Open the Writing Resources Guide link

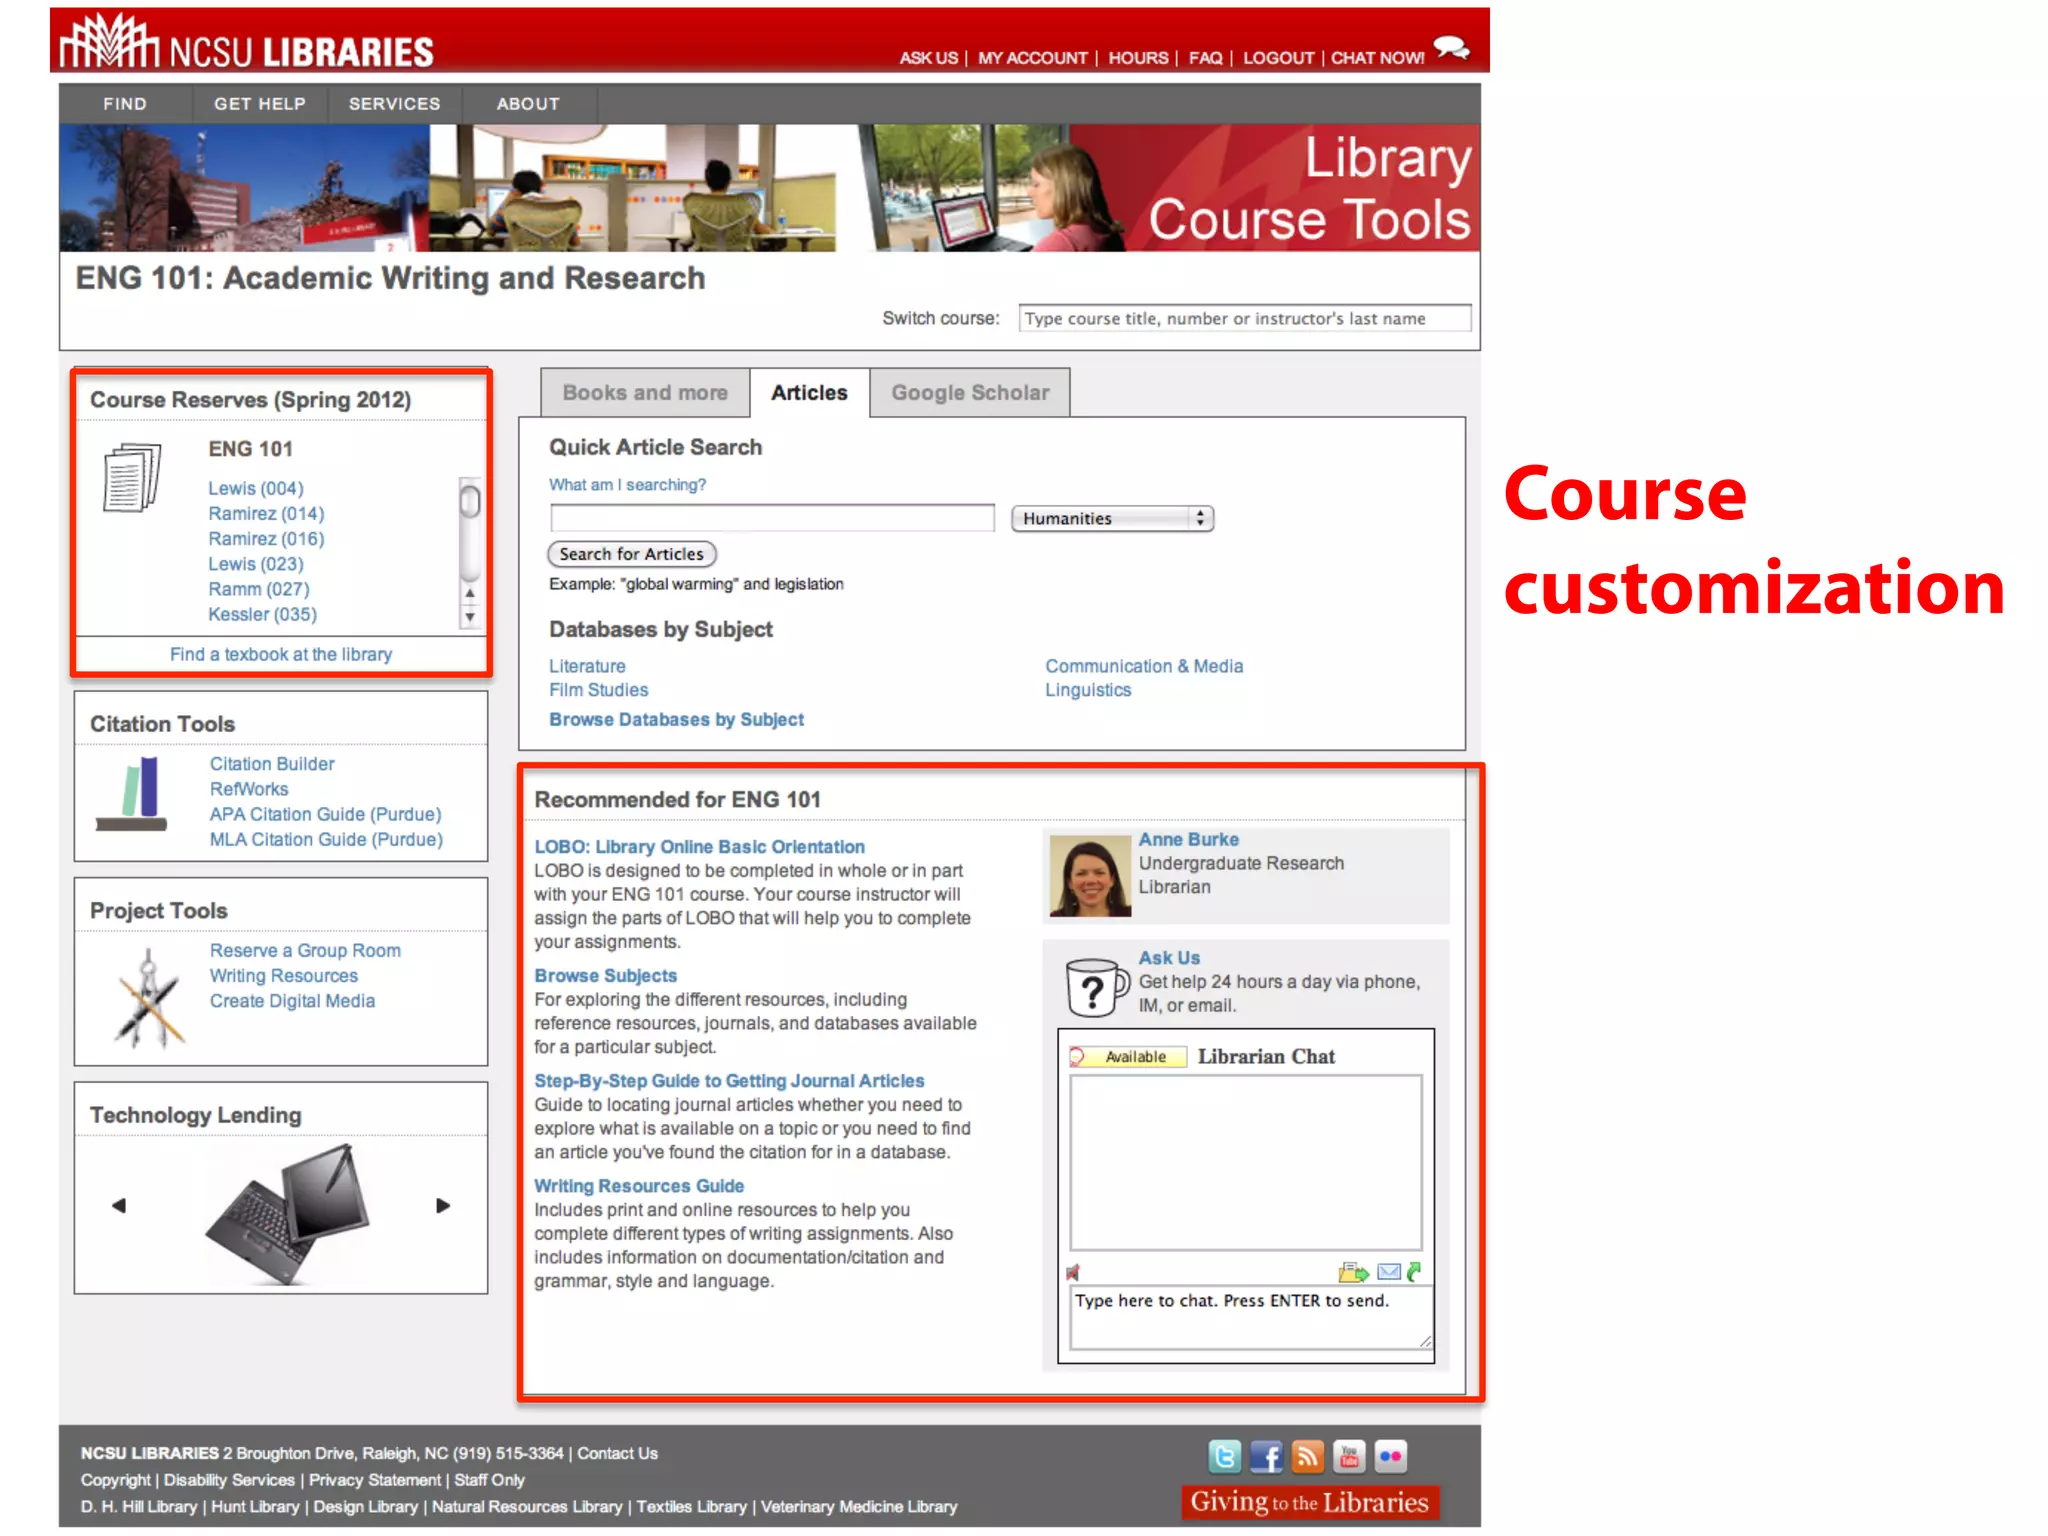tap(639, 1185)
